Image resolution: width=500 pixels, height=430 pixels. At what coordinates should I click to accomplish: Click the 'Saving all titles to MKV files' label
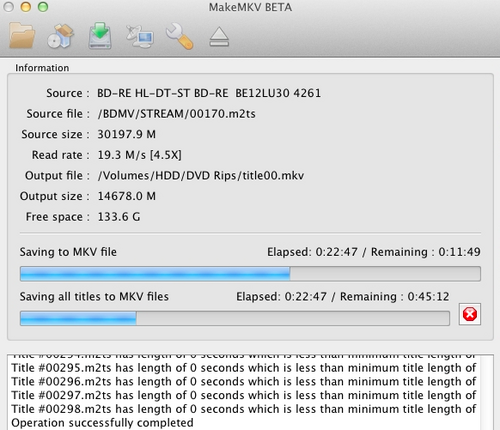click(x=94, y=297)
